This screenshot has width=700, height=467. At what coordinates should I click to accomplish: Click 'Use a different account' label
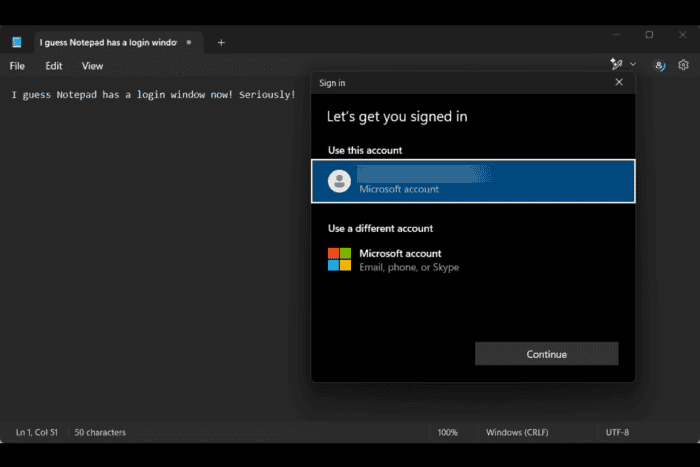380,229
